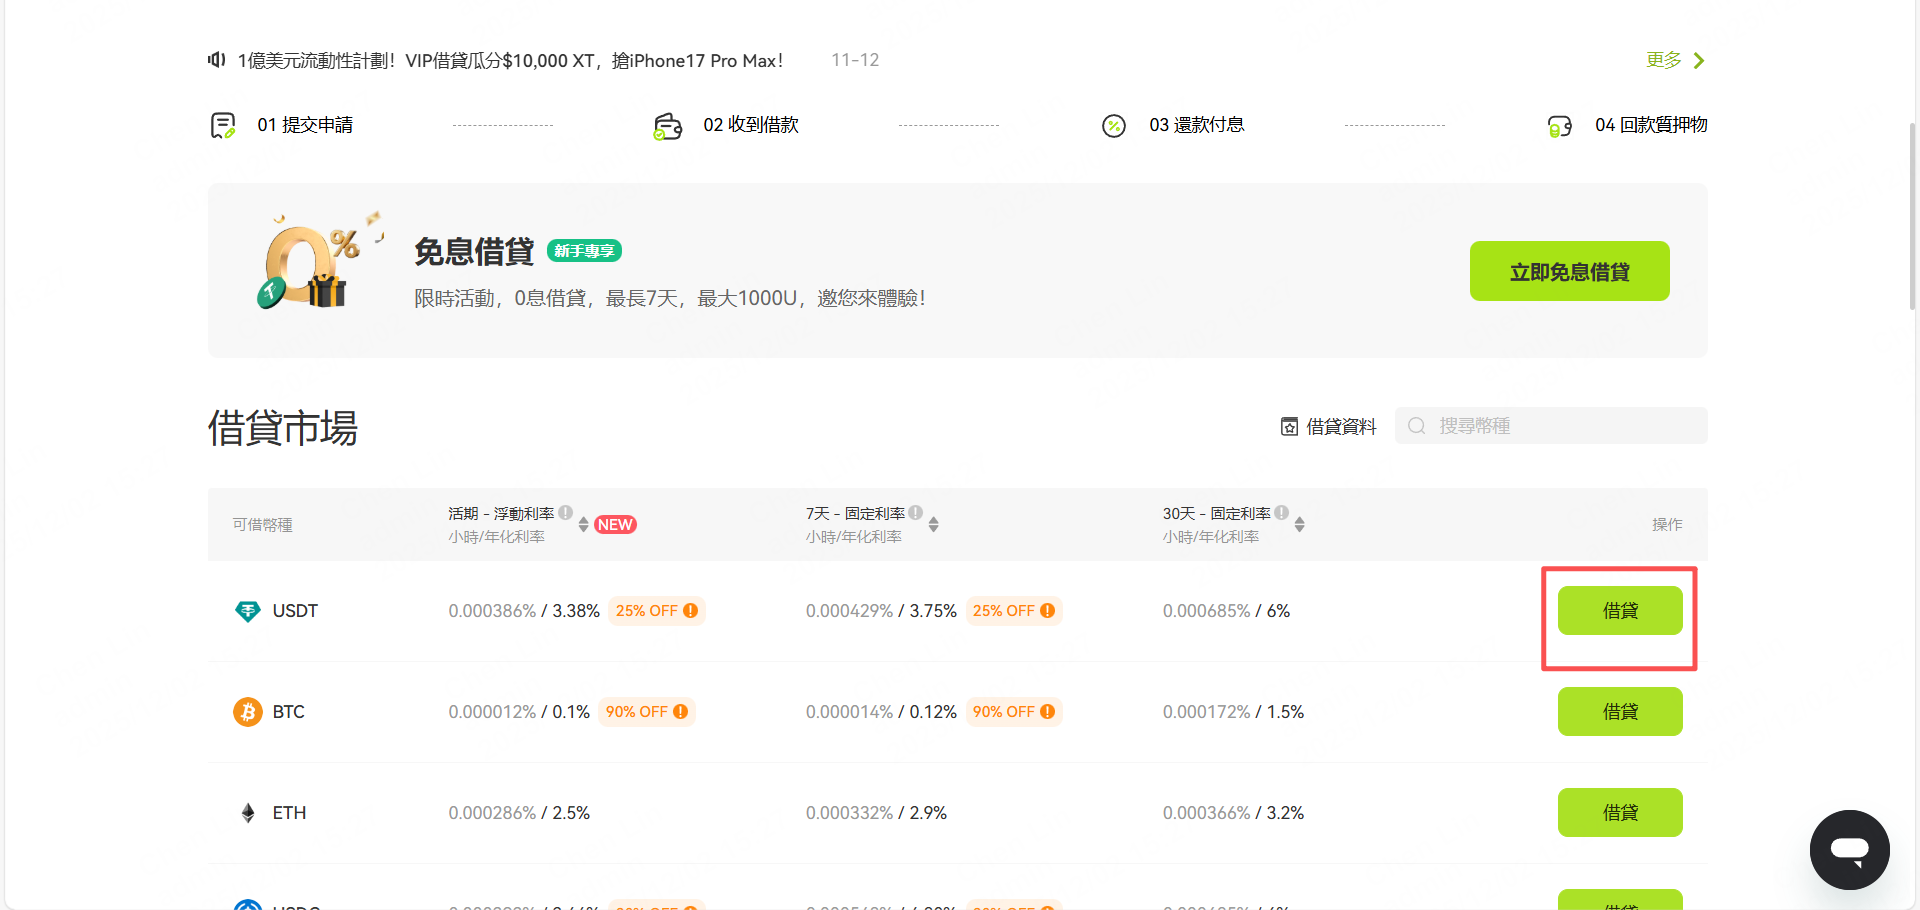Click the 立即免息借貸 button
Image resolution: width=1920 pixels, height=910 pixels.
coord(1569,270)
